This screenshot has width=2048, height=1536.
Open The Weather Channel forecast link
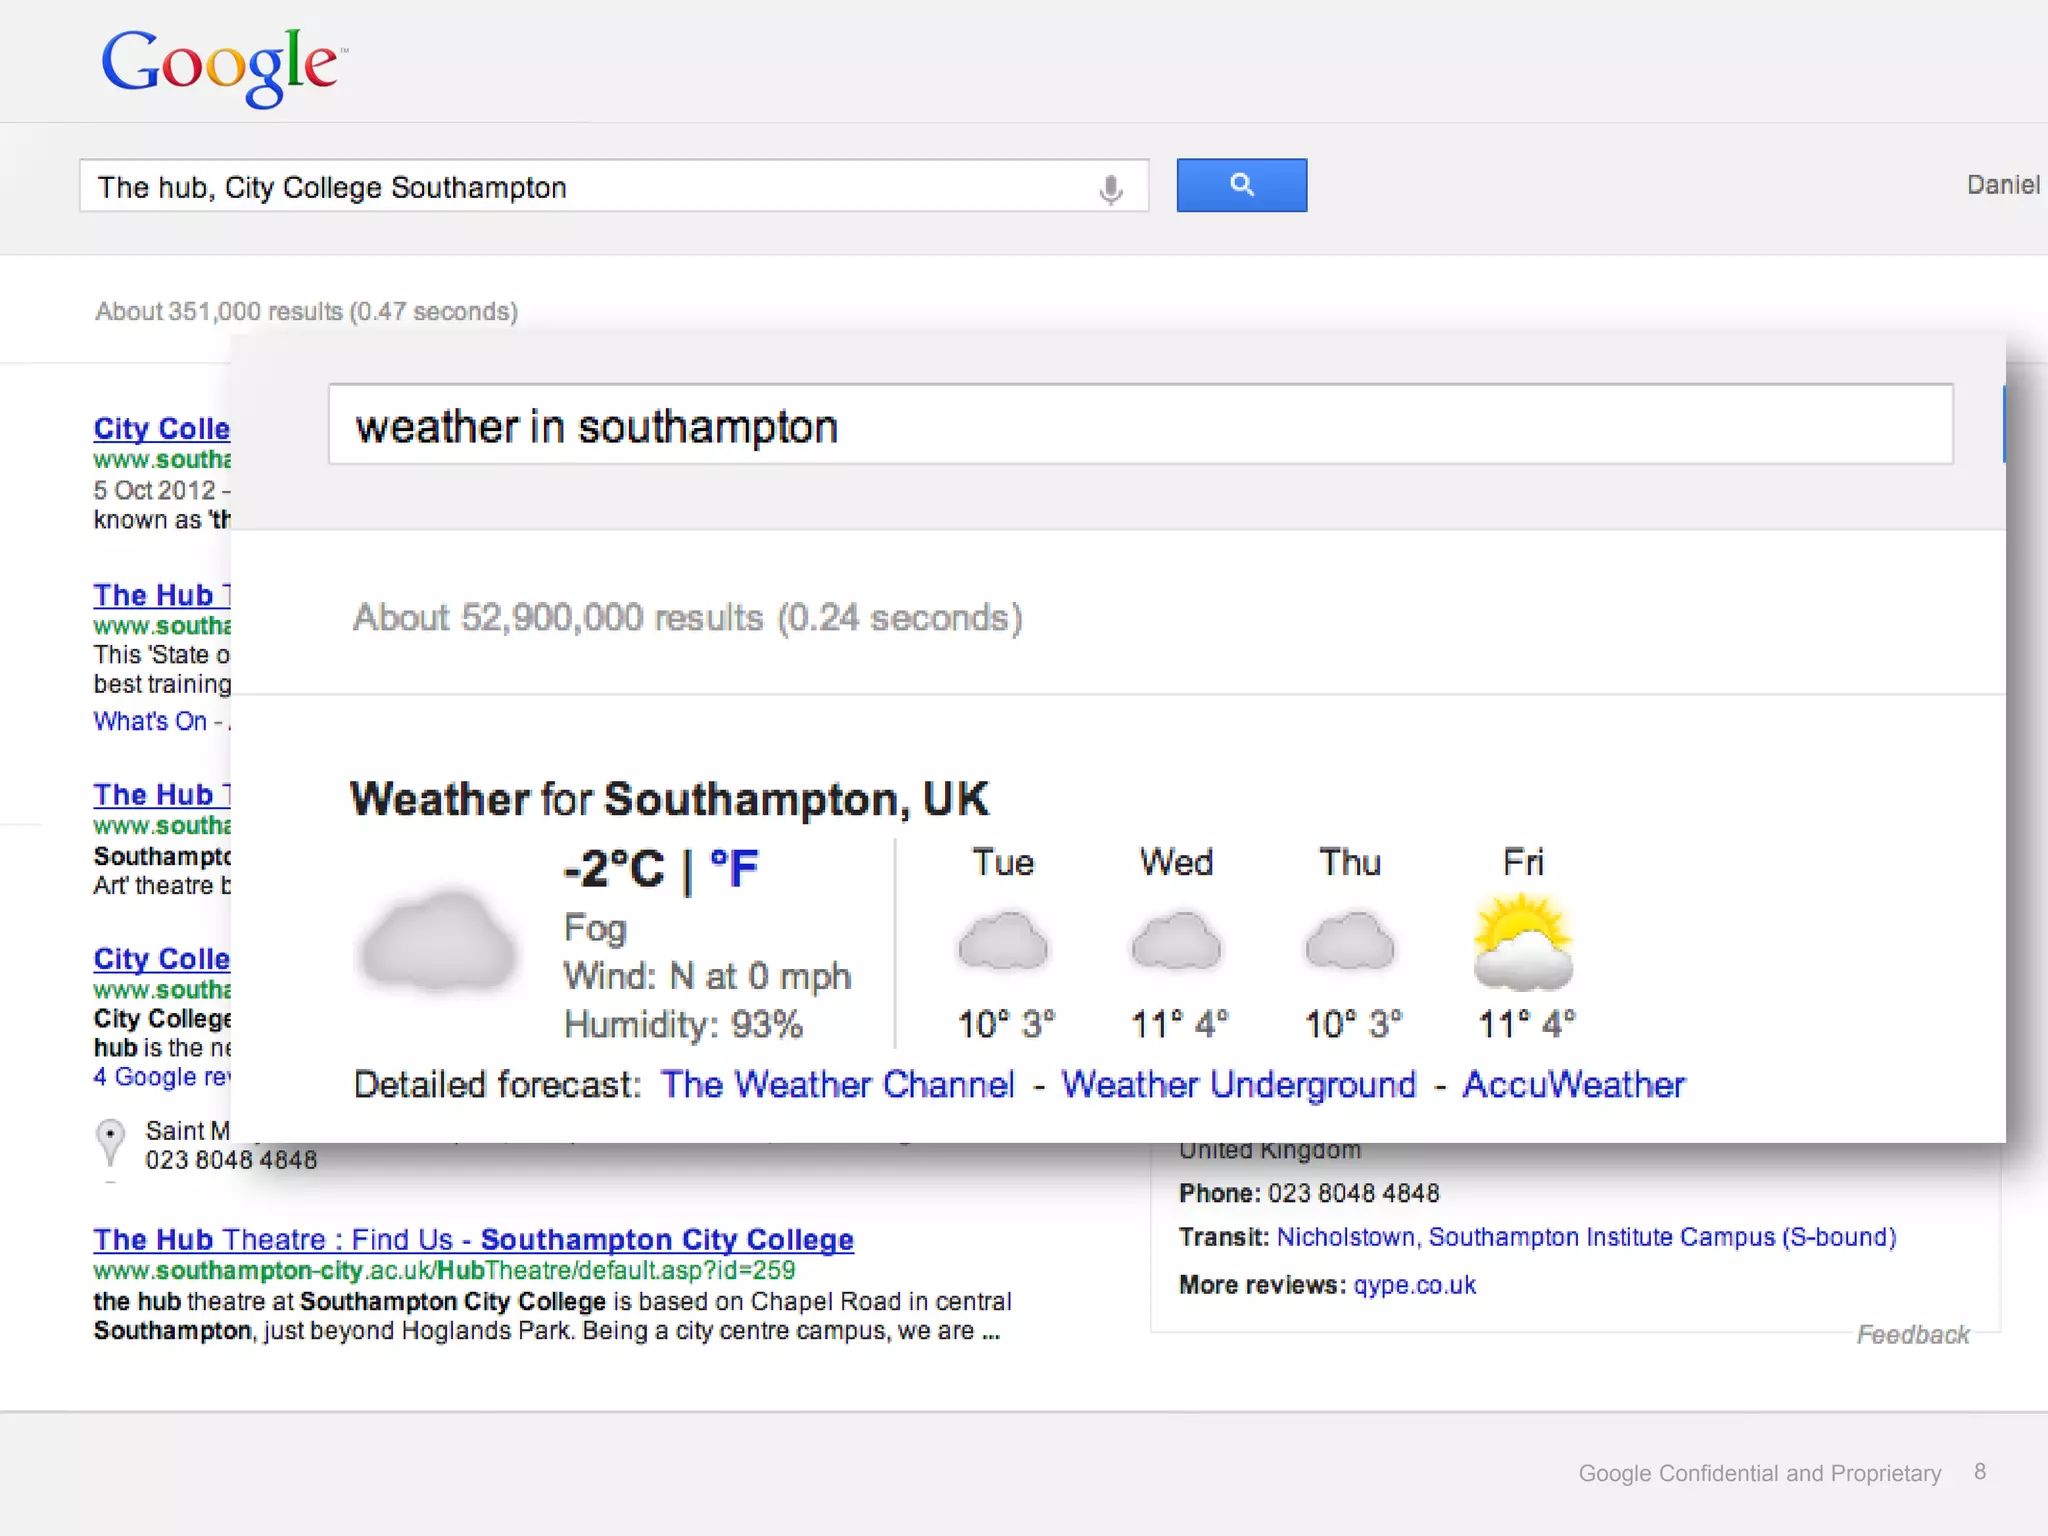pos(837,1085)
